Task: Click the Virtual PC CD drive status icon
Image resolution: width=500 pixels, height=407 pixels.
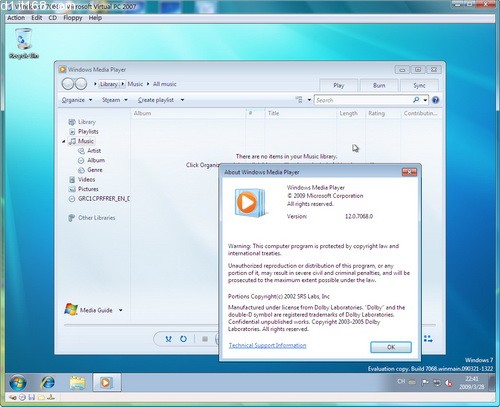Action: point(22,397)
